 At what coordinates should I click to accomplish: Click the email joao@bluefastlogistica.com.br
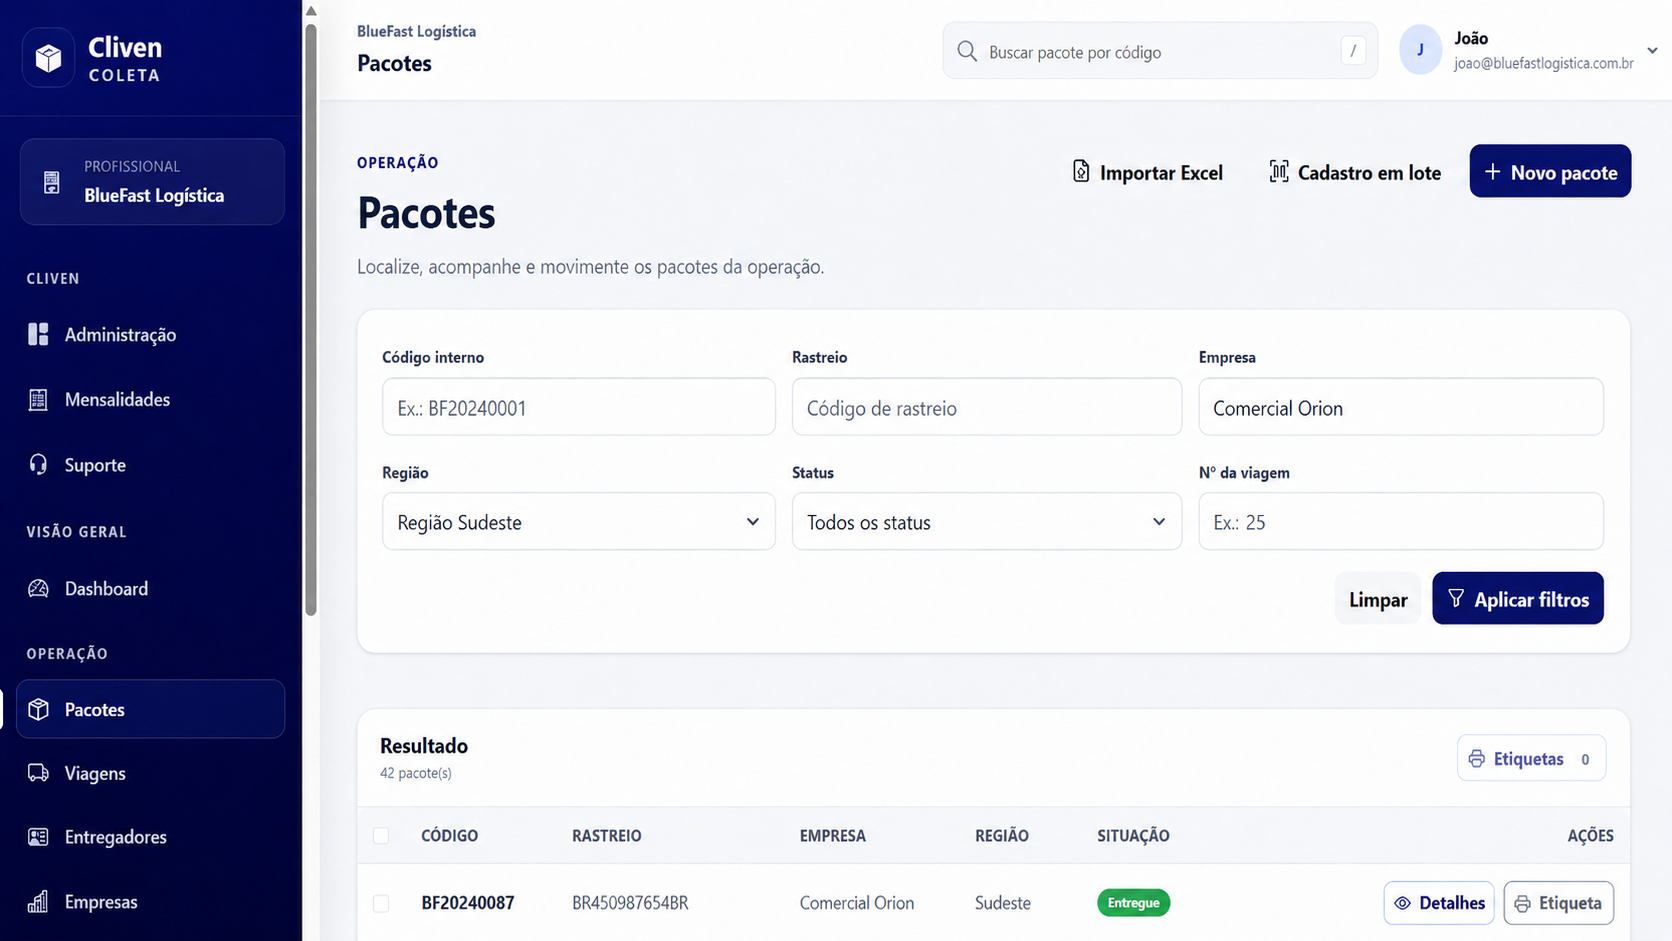tap(1544, 63)
